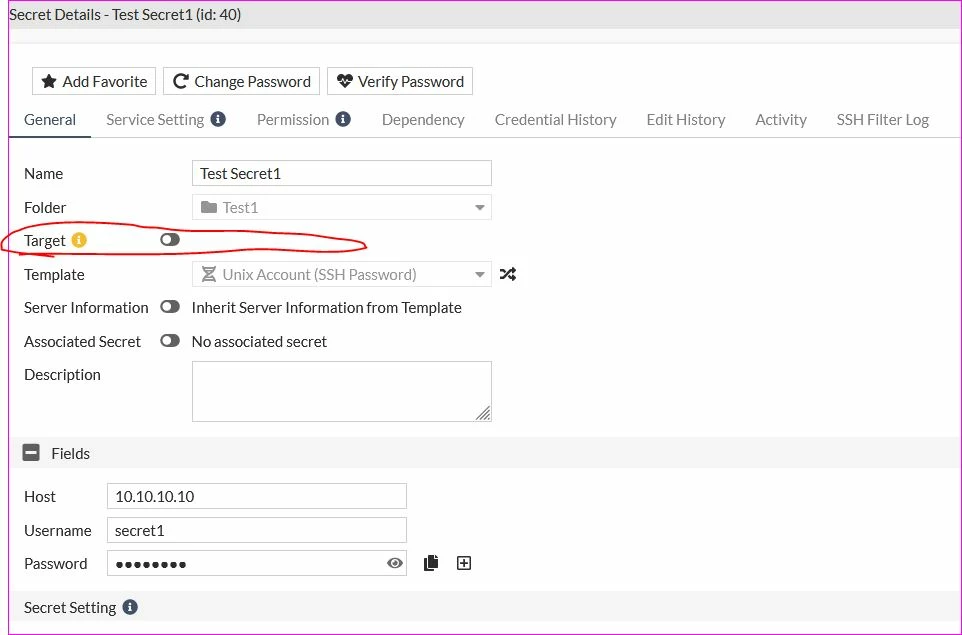The width and height of the screenshot is (962, 635).
Task: Click the Service Setting info icon
Action: click(218, 119)
